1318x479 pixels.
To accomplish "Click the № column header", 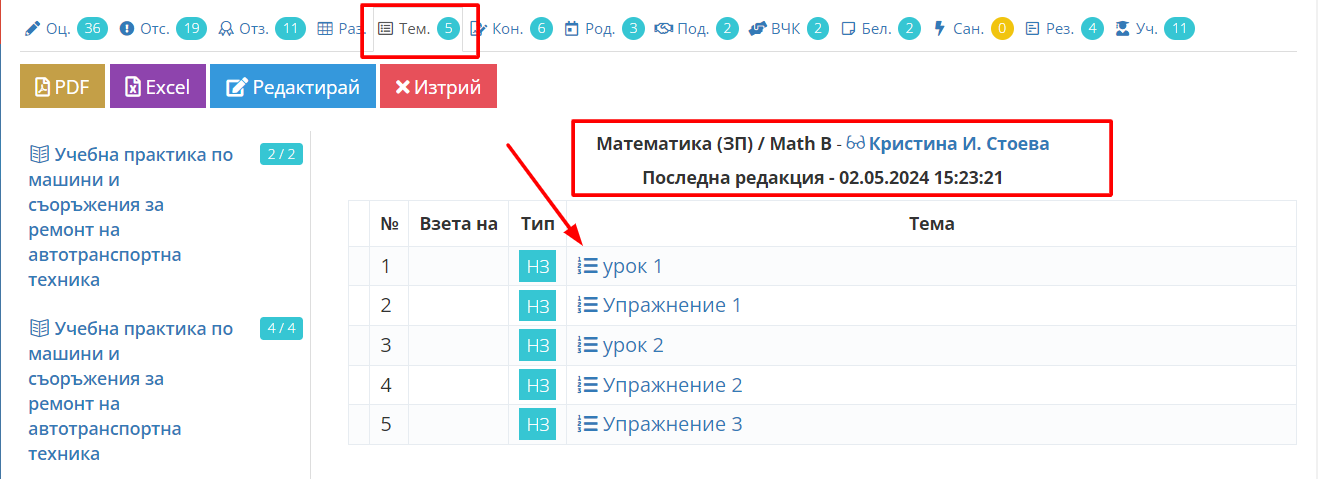I will pyautogui.click(x=389, y=224).
